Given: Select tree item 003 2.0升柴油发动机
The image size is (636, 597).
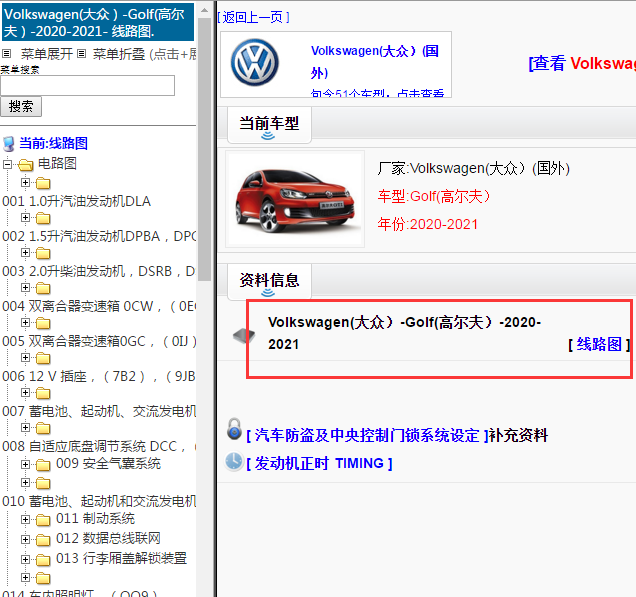Looking at the screenshot, I should [99, 271].
